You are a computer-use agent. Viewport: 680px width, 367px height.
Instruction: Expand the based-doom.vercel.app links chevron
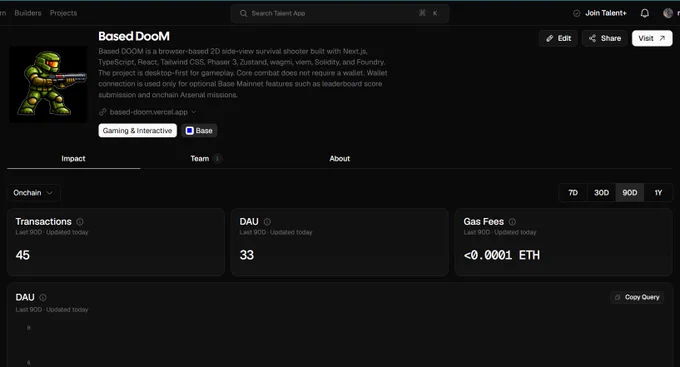coord(194,112)
